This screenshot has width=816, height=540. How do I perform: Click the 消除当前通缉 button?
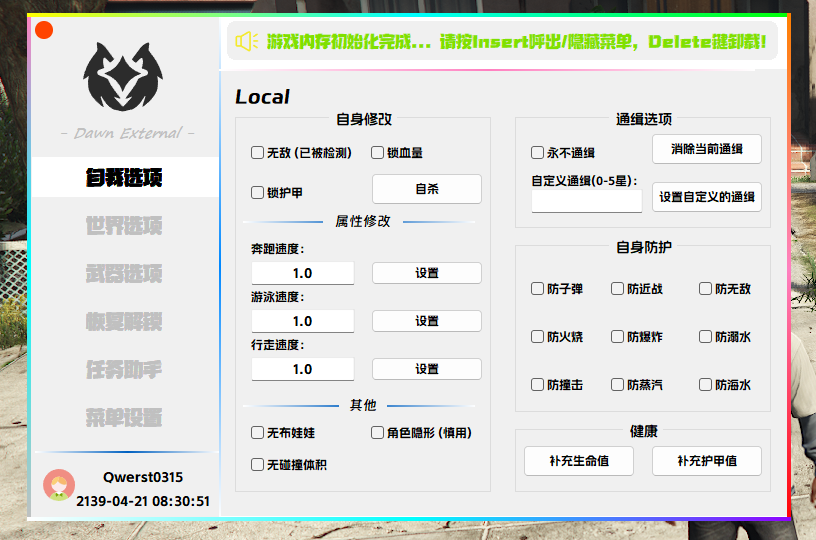click(707, 149)
